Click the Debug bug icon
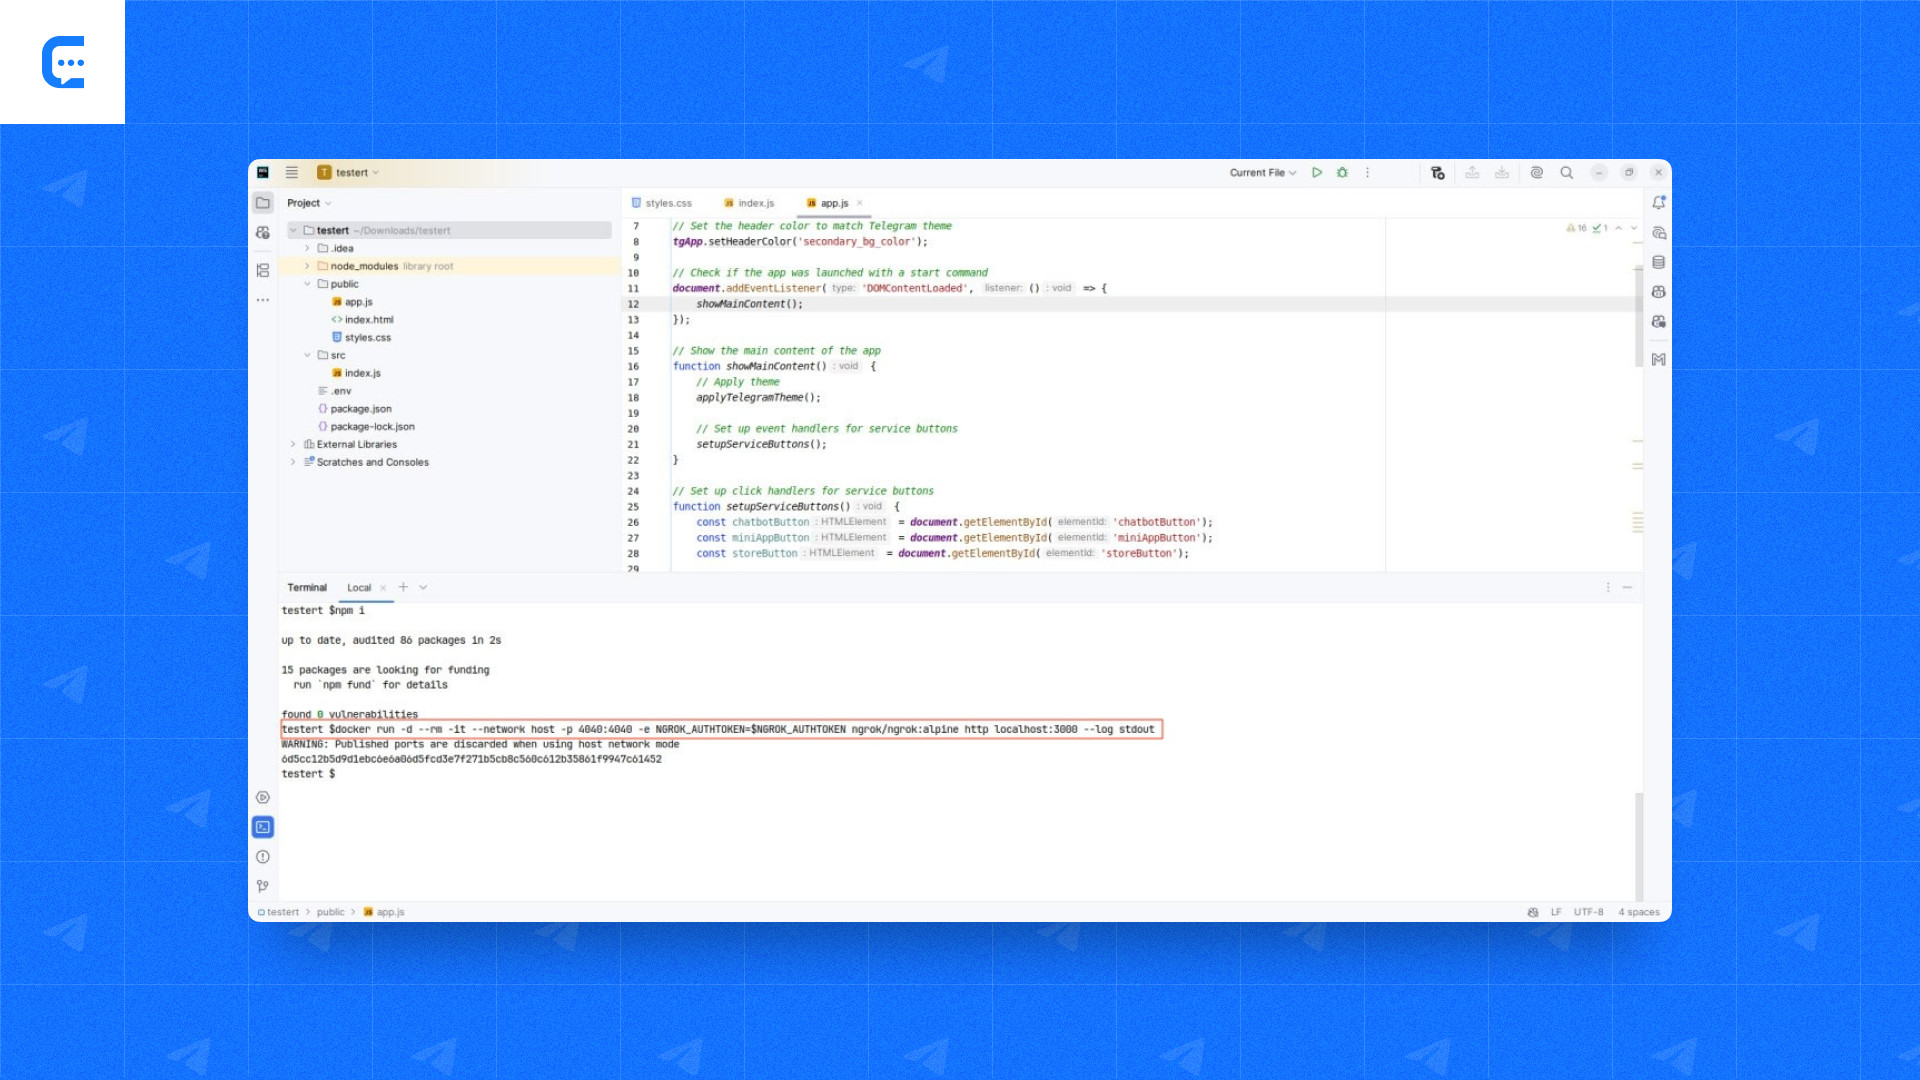This screenshot has height=1080, width=1920. click(1342, 173)
